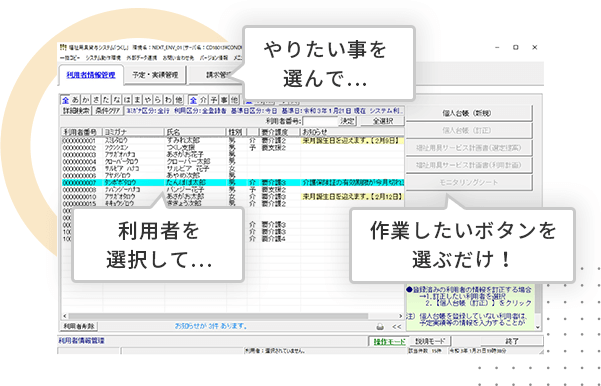
Task: Sort by the おしらせ column header
Action: 352,132
